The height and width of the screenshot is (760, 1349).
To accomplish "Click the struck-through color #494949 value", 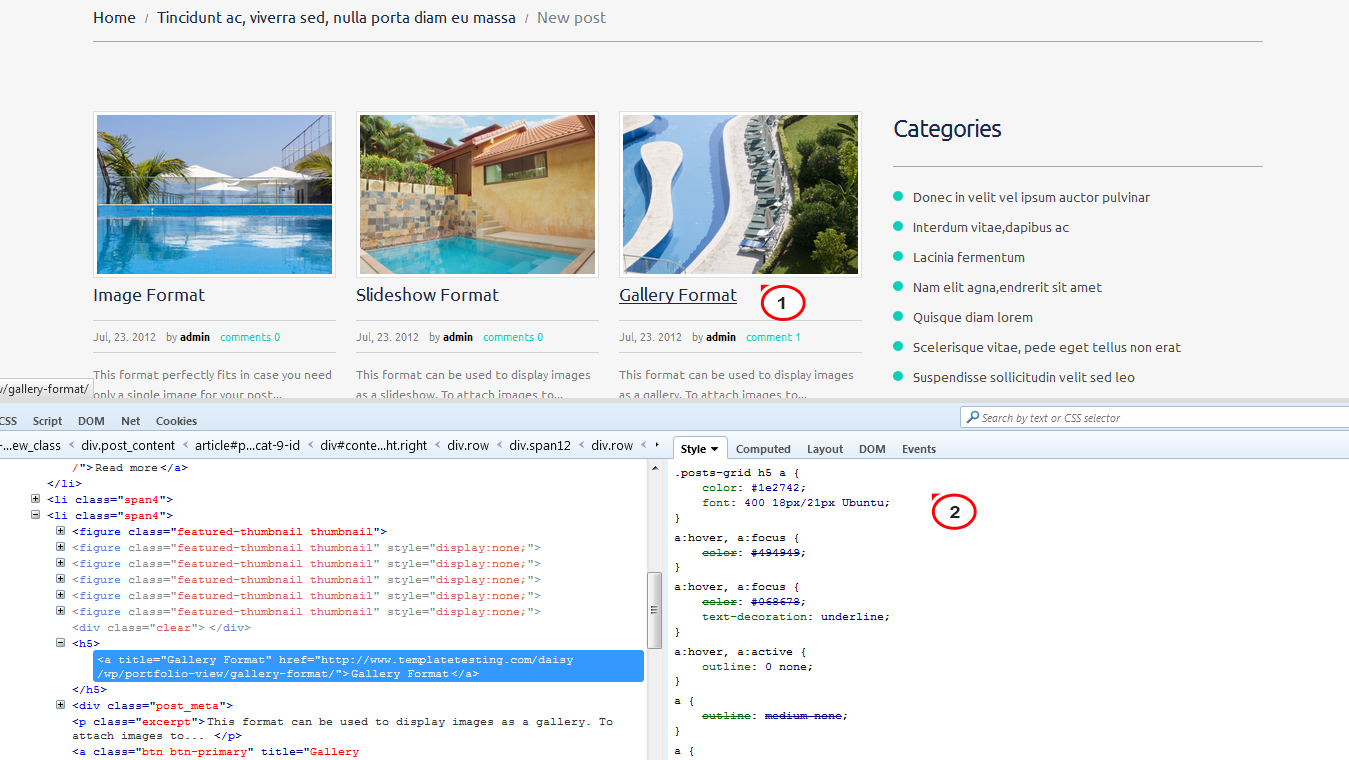I will (x=776, y=552).
